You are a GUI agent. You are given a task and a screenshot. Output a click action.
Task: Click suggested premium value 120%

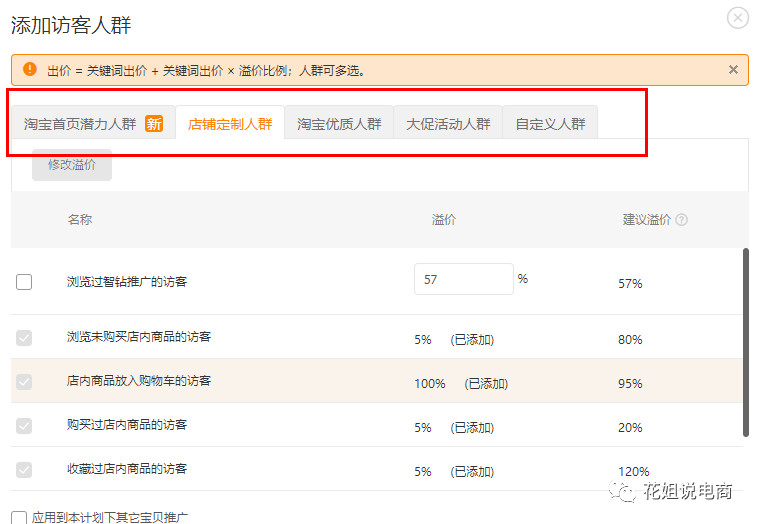(x=633, y=471)
